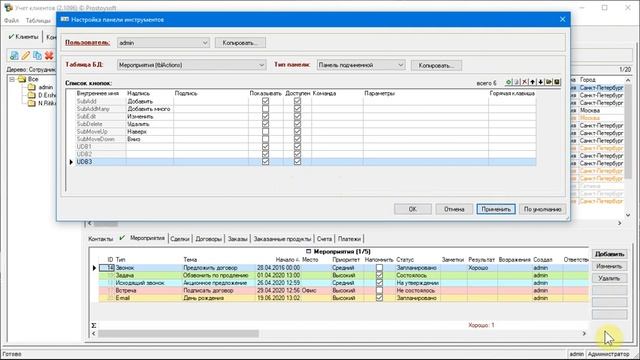Click the OK button in the dialog
640x360 pixels.
[x=413, y=209]
